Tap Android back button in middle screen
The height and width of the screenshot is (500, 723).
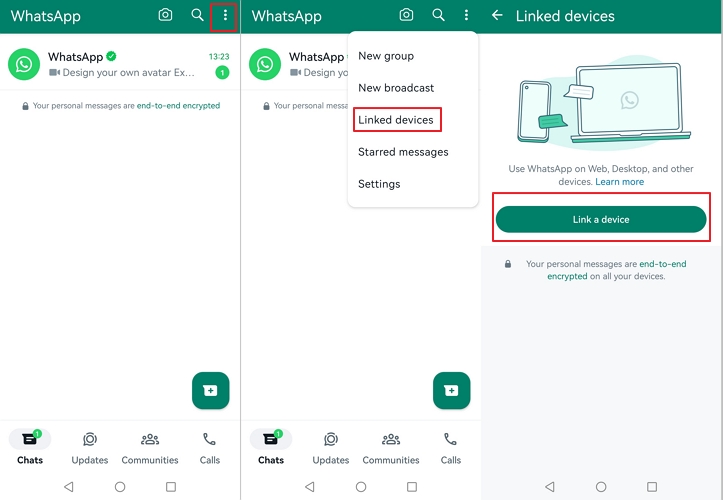(310, 487)
